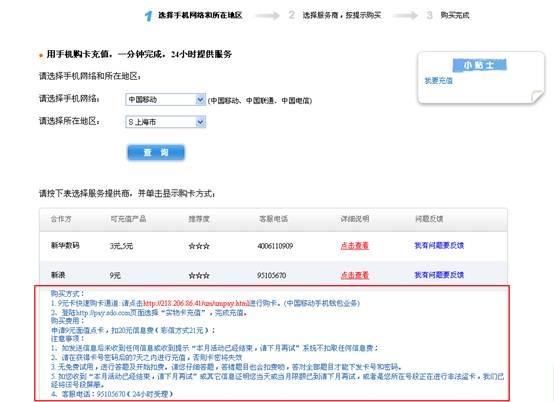This screenshot has height=402, width=554.
Task: Click 点击查看 for 新华数码 row
Action: 355,246
